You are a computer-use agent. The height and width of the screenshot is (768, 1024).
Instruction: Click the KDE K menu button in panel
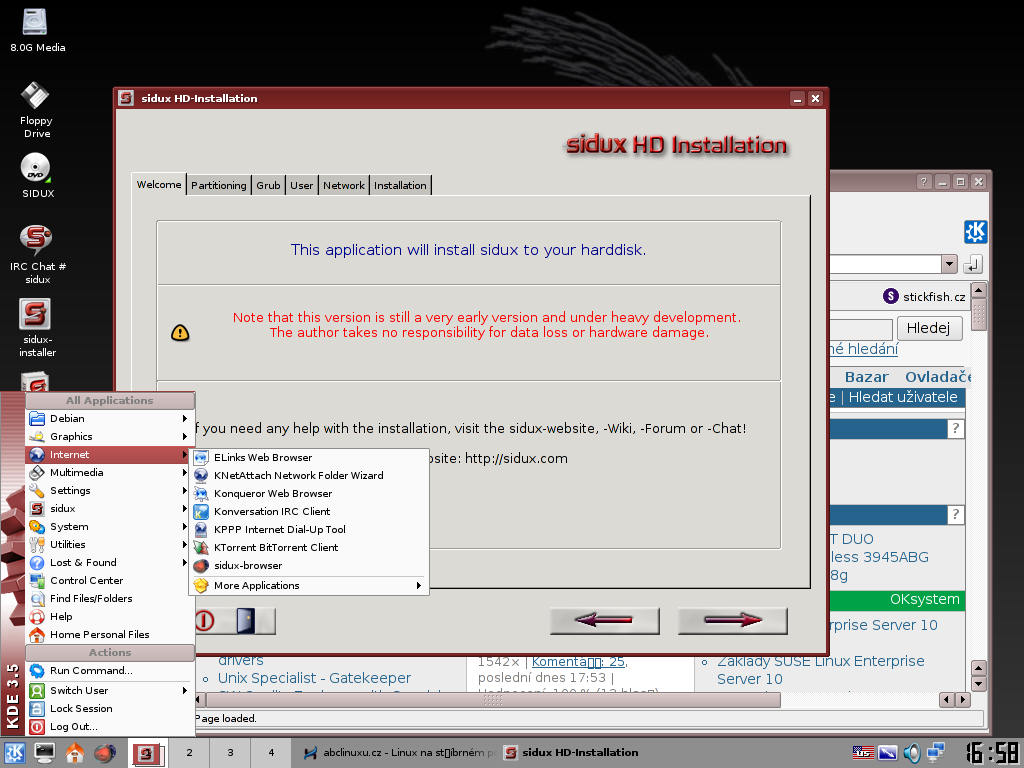click(14, 753)
